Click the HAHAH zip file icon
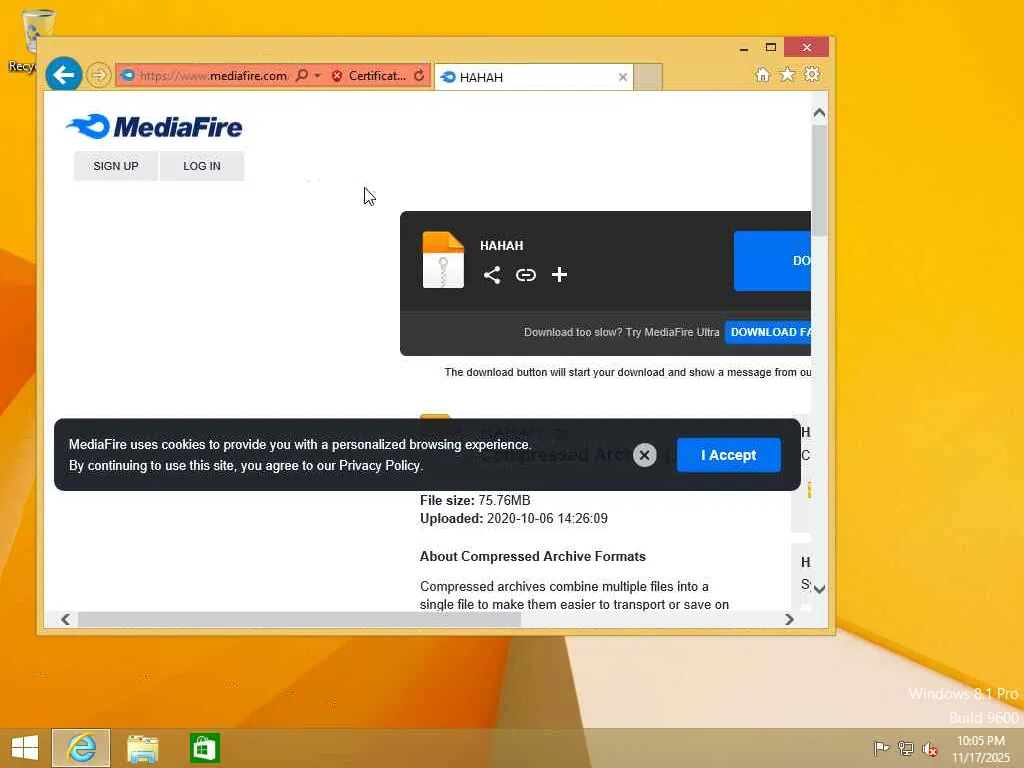Viewport: 1024px width, 768px height. [x=443, y=260]
